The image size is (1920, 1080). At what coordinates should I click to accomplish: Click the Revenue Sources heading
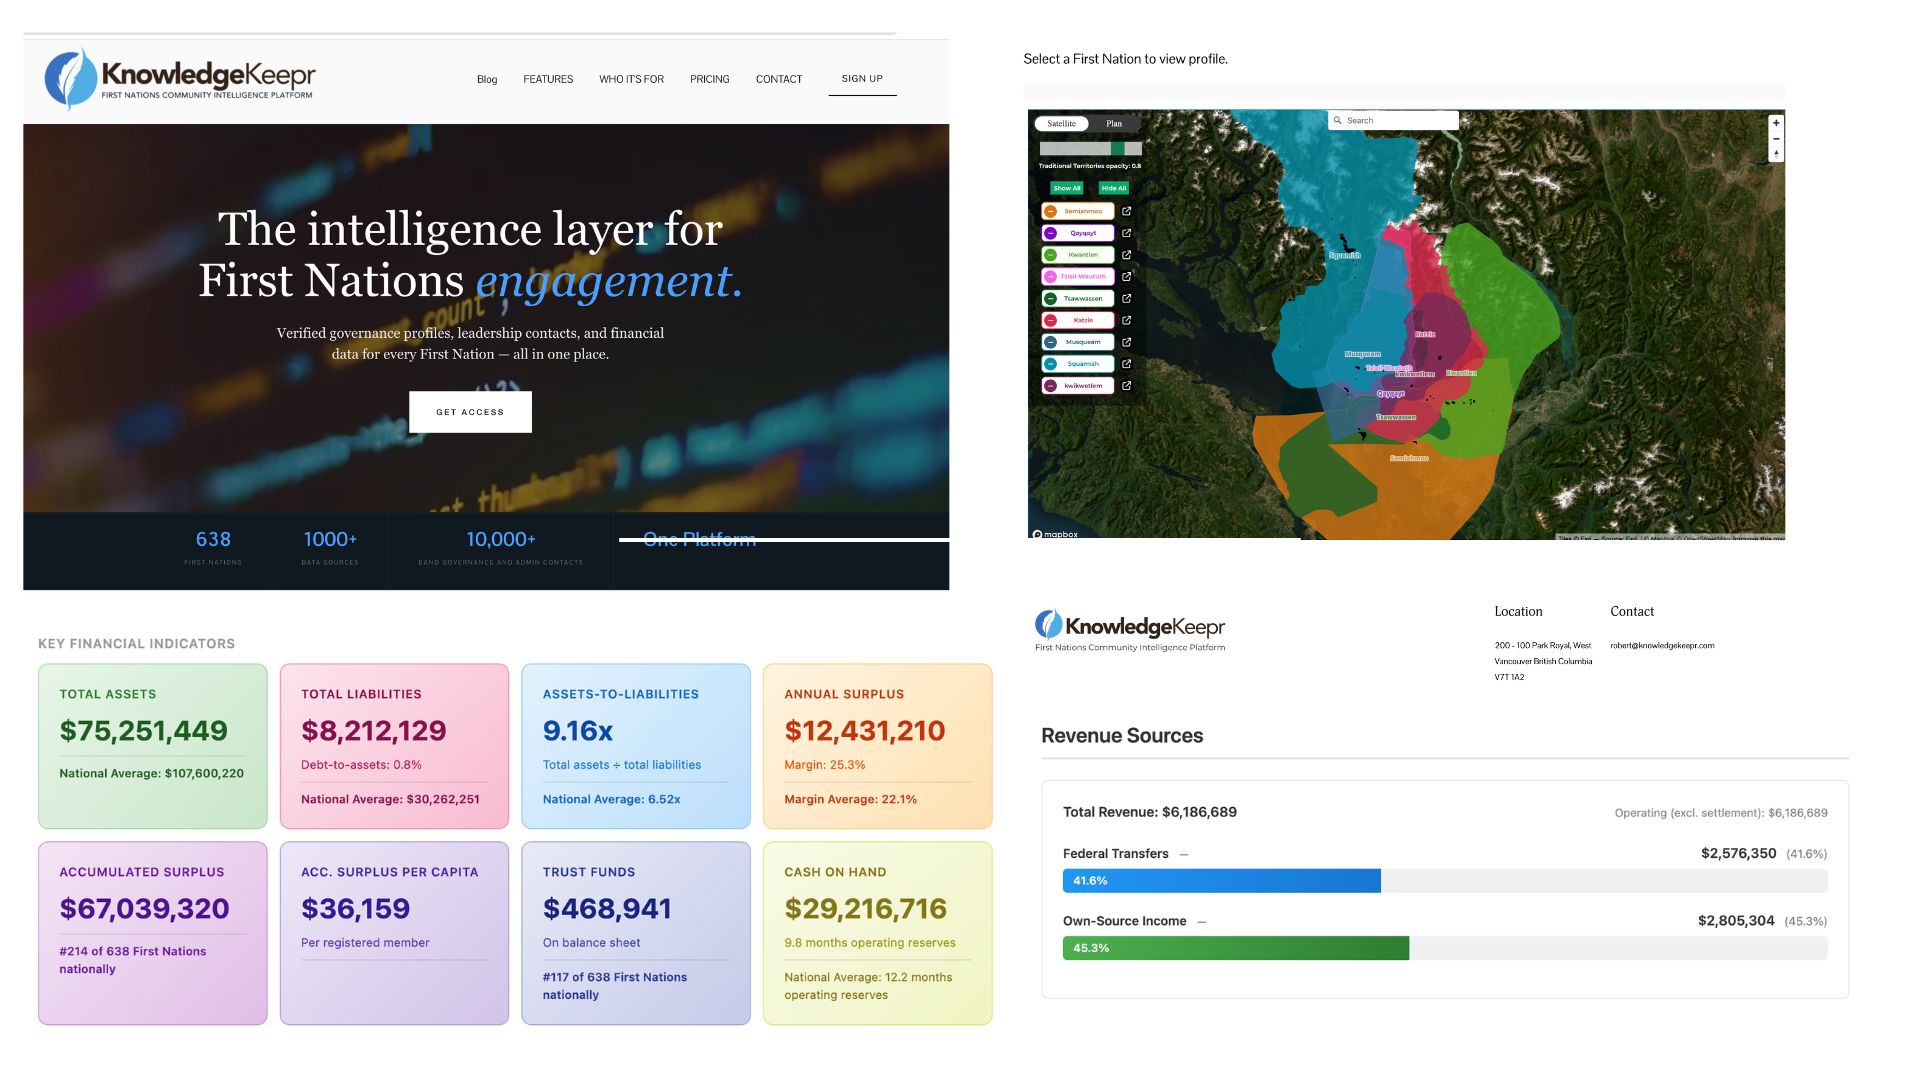1122,736
